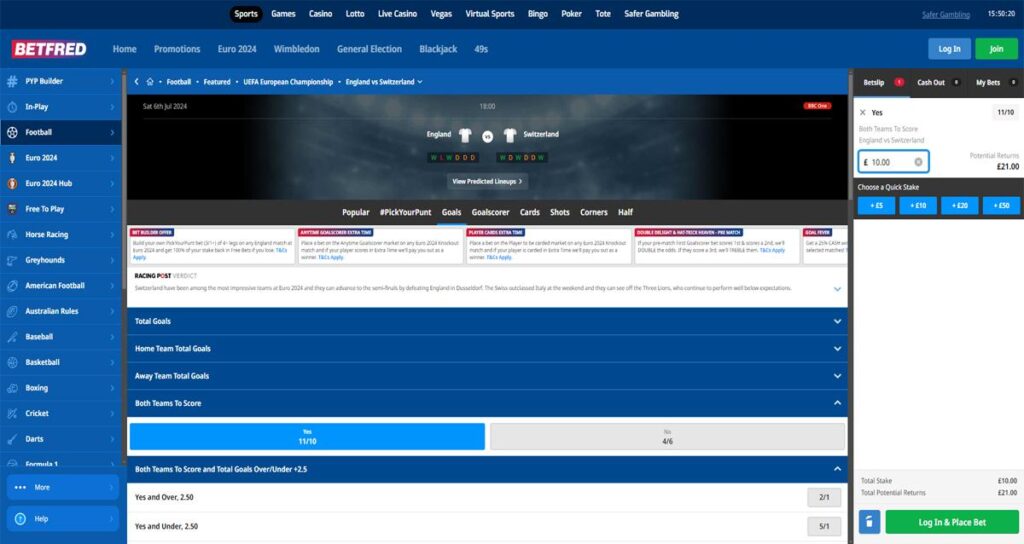Click the More ellipsis icon

(x=20, y=487)
